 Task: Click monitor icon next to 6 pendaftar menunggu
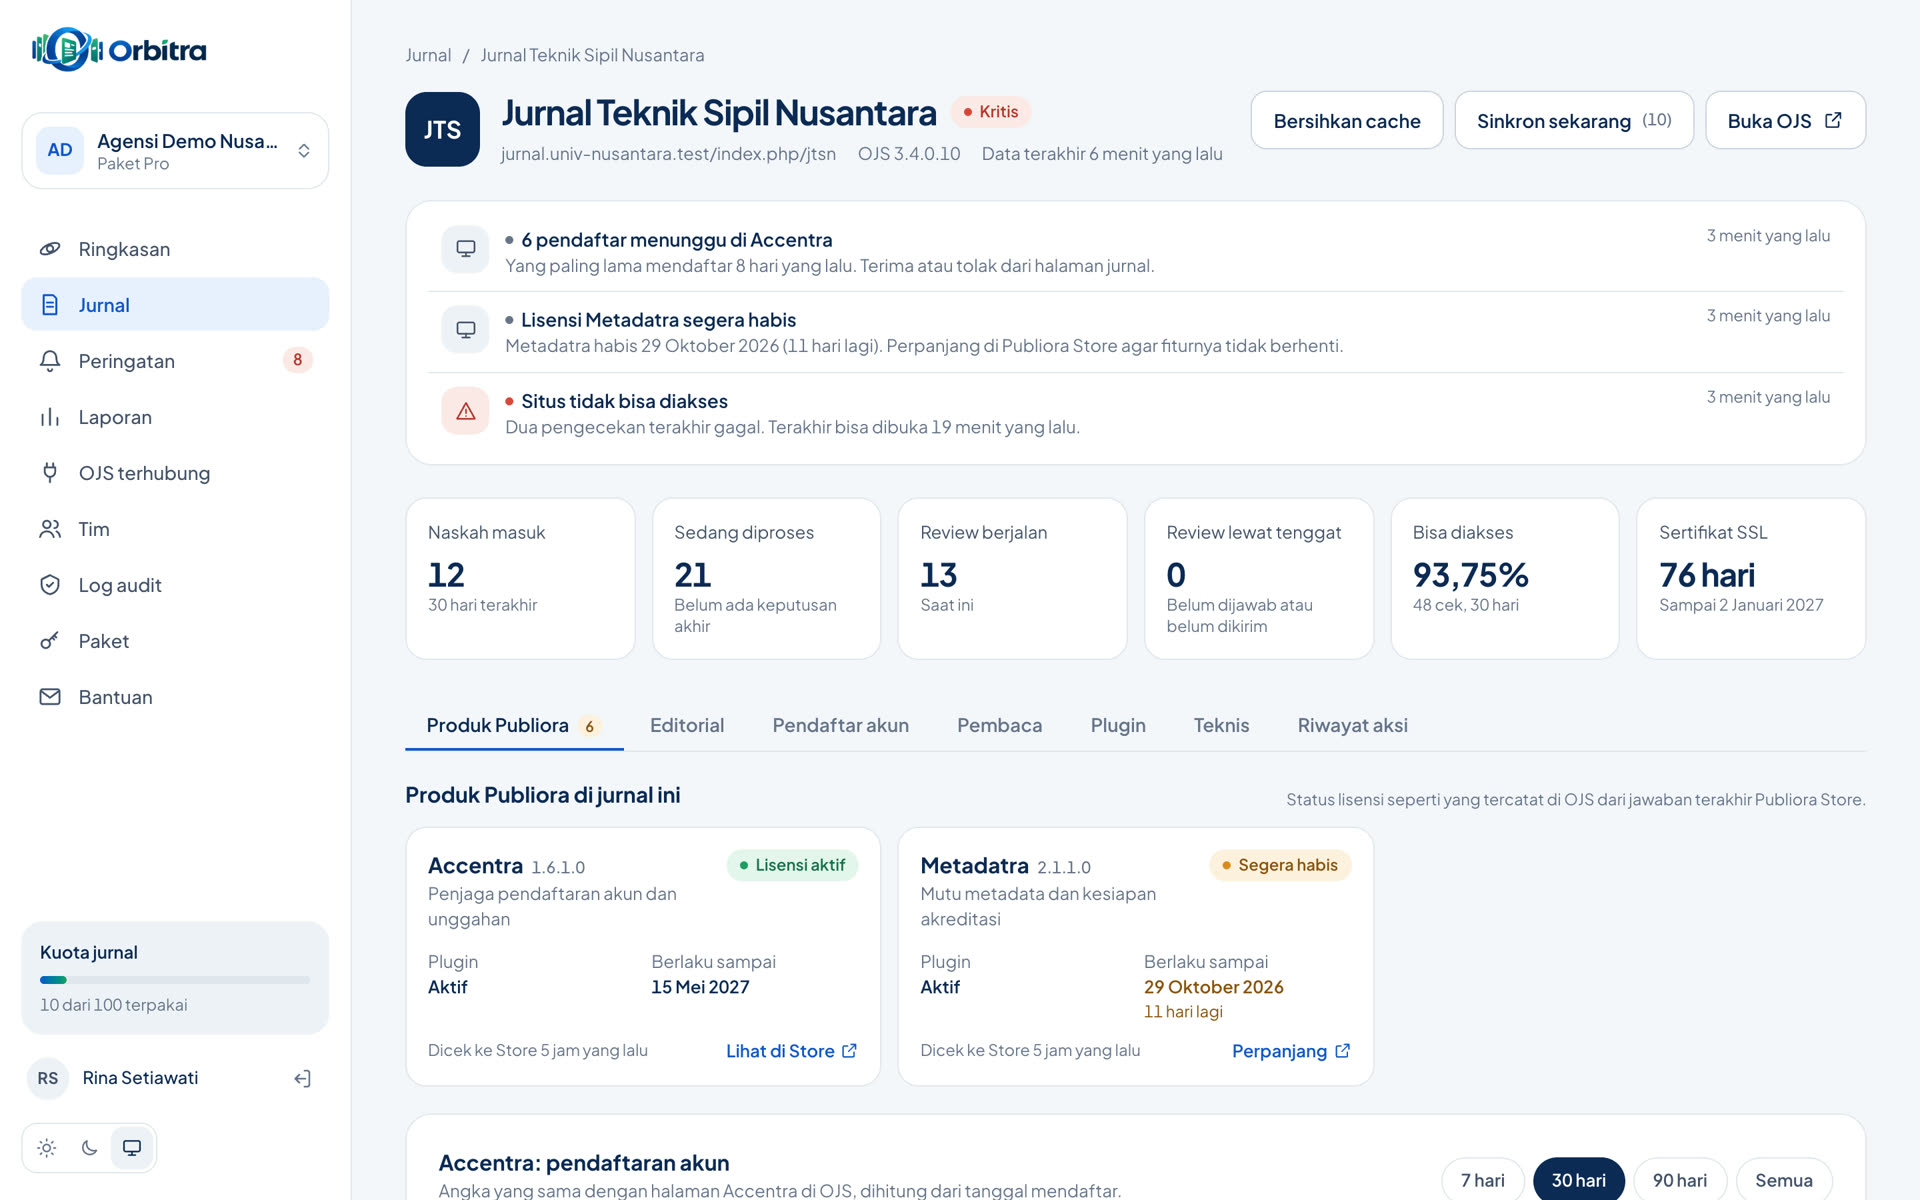point(466,249)
